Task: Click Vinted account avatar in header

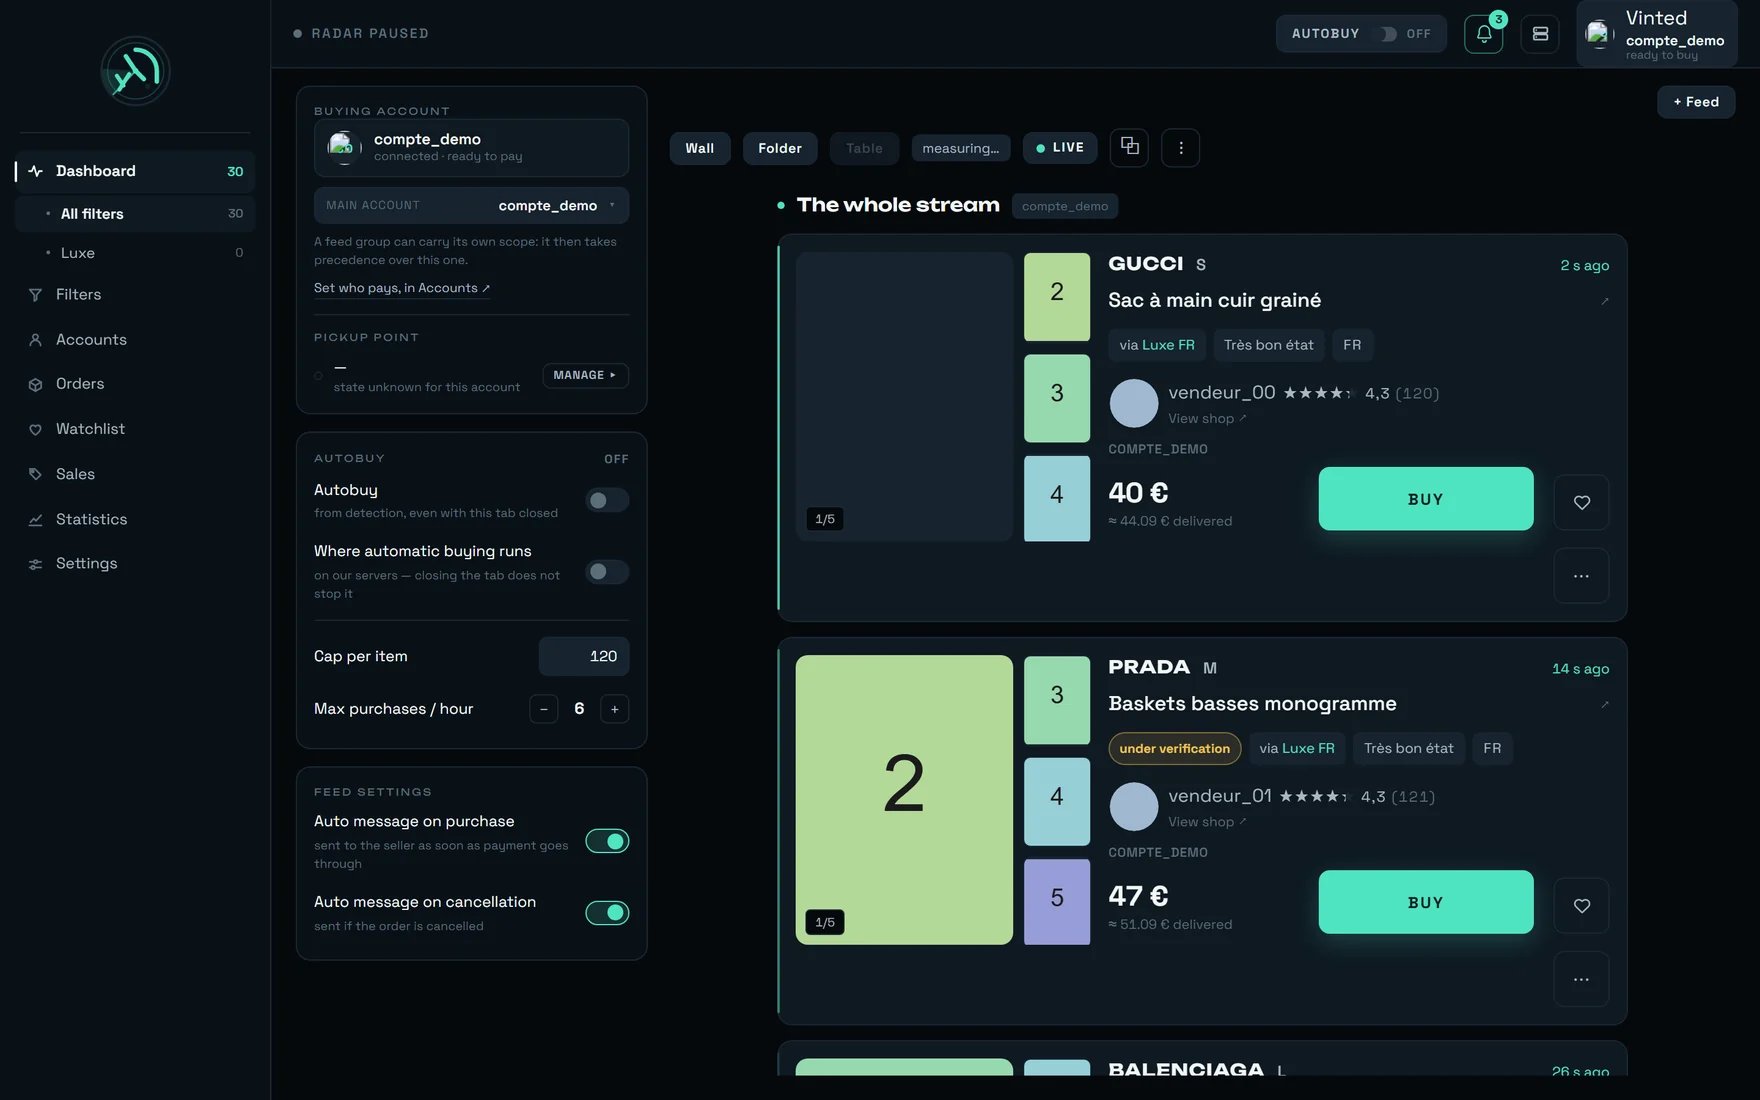Action: 1599,34
